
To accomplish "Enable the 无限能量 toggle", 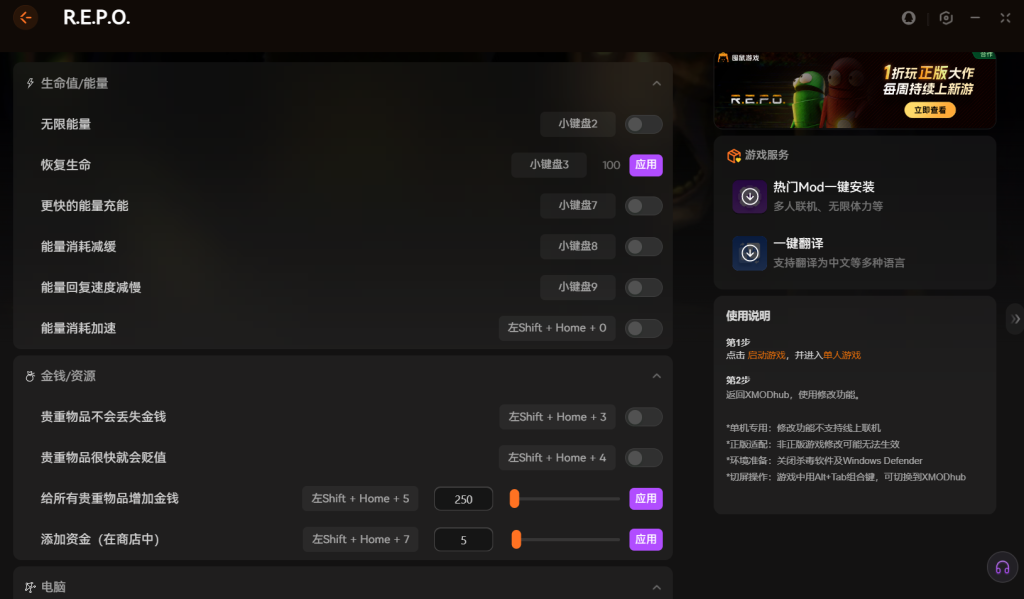I will click(x=643, y=124).
